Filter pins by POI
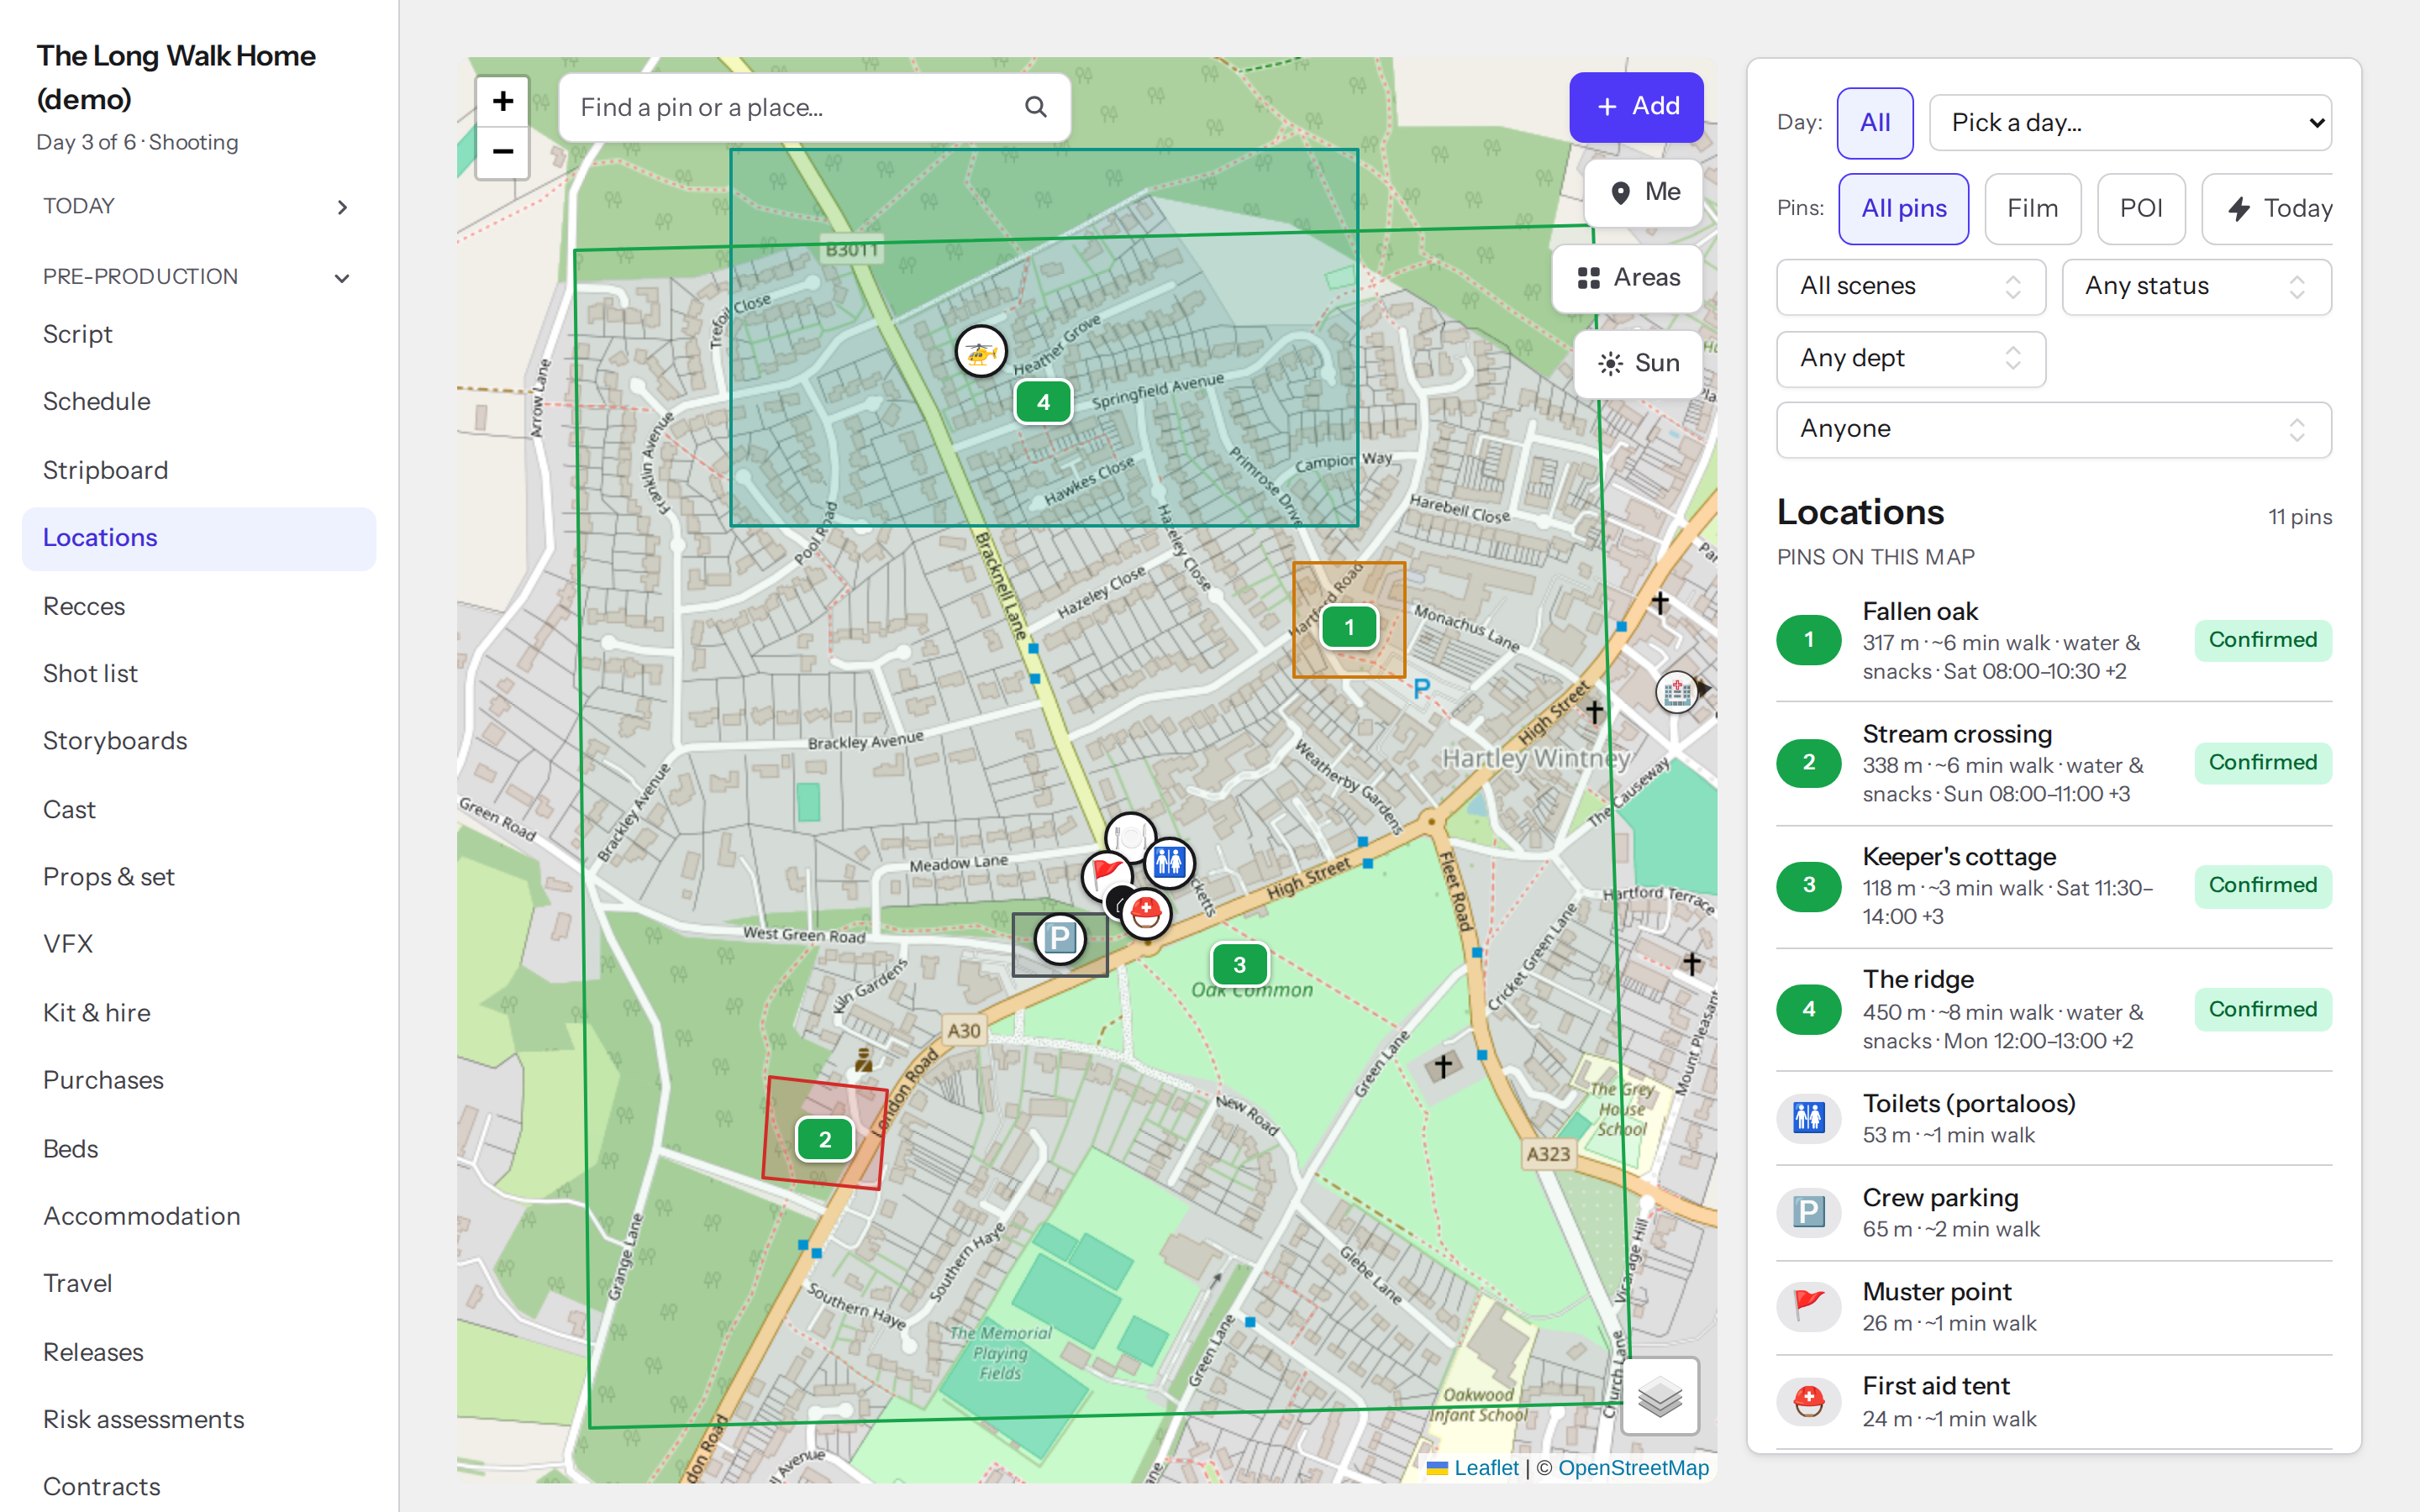 tap(2141, 208)
